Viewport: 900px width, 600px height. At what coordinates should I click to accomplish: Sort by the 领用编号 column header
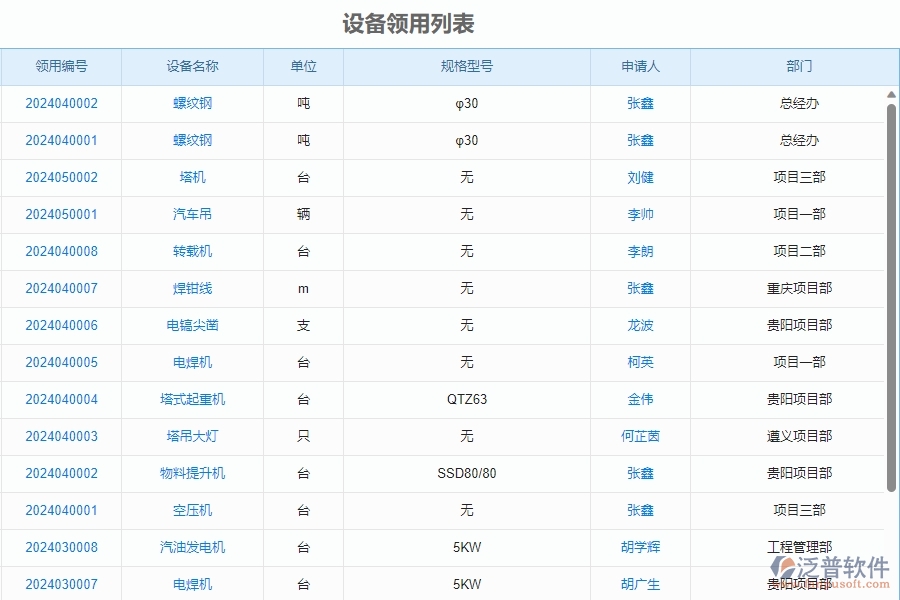tap(61, 66)
